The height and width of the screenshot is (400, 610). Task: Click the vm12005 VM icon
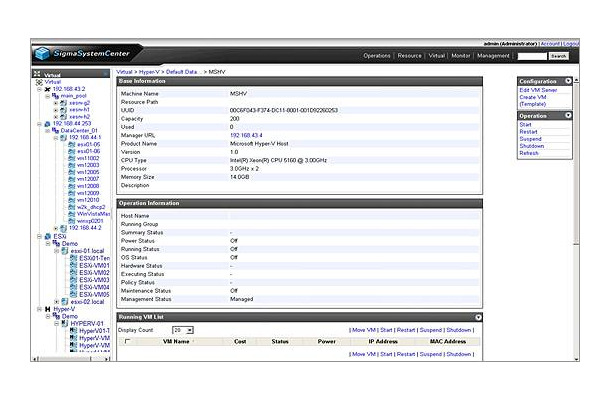pyautogui.click(x=72, y=172)
